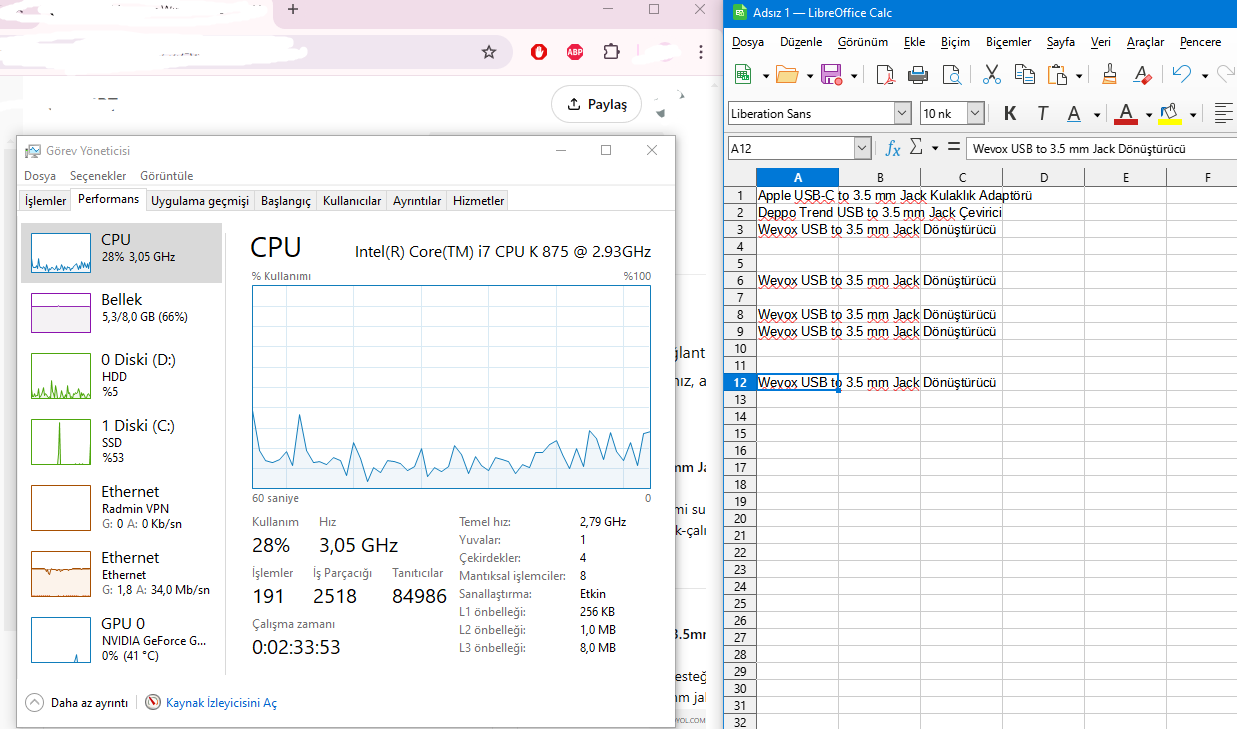
Task: Select 0 Diski (D:) performance item
Action: pyautogui.click(x=121, y=376)
